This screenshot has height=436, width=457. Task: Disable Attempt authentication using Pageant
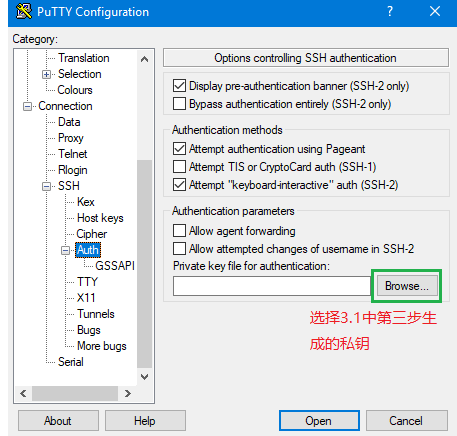click(x=179, y=148)
